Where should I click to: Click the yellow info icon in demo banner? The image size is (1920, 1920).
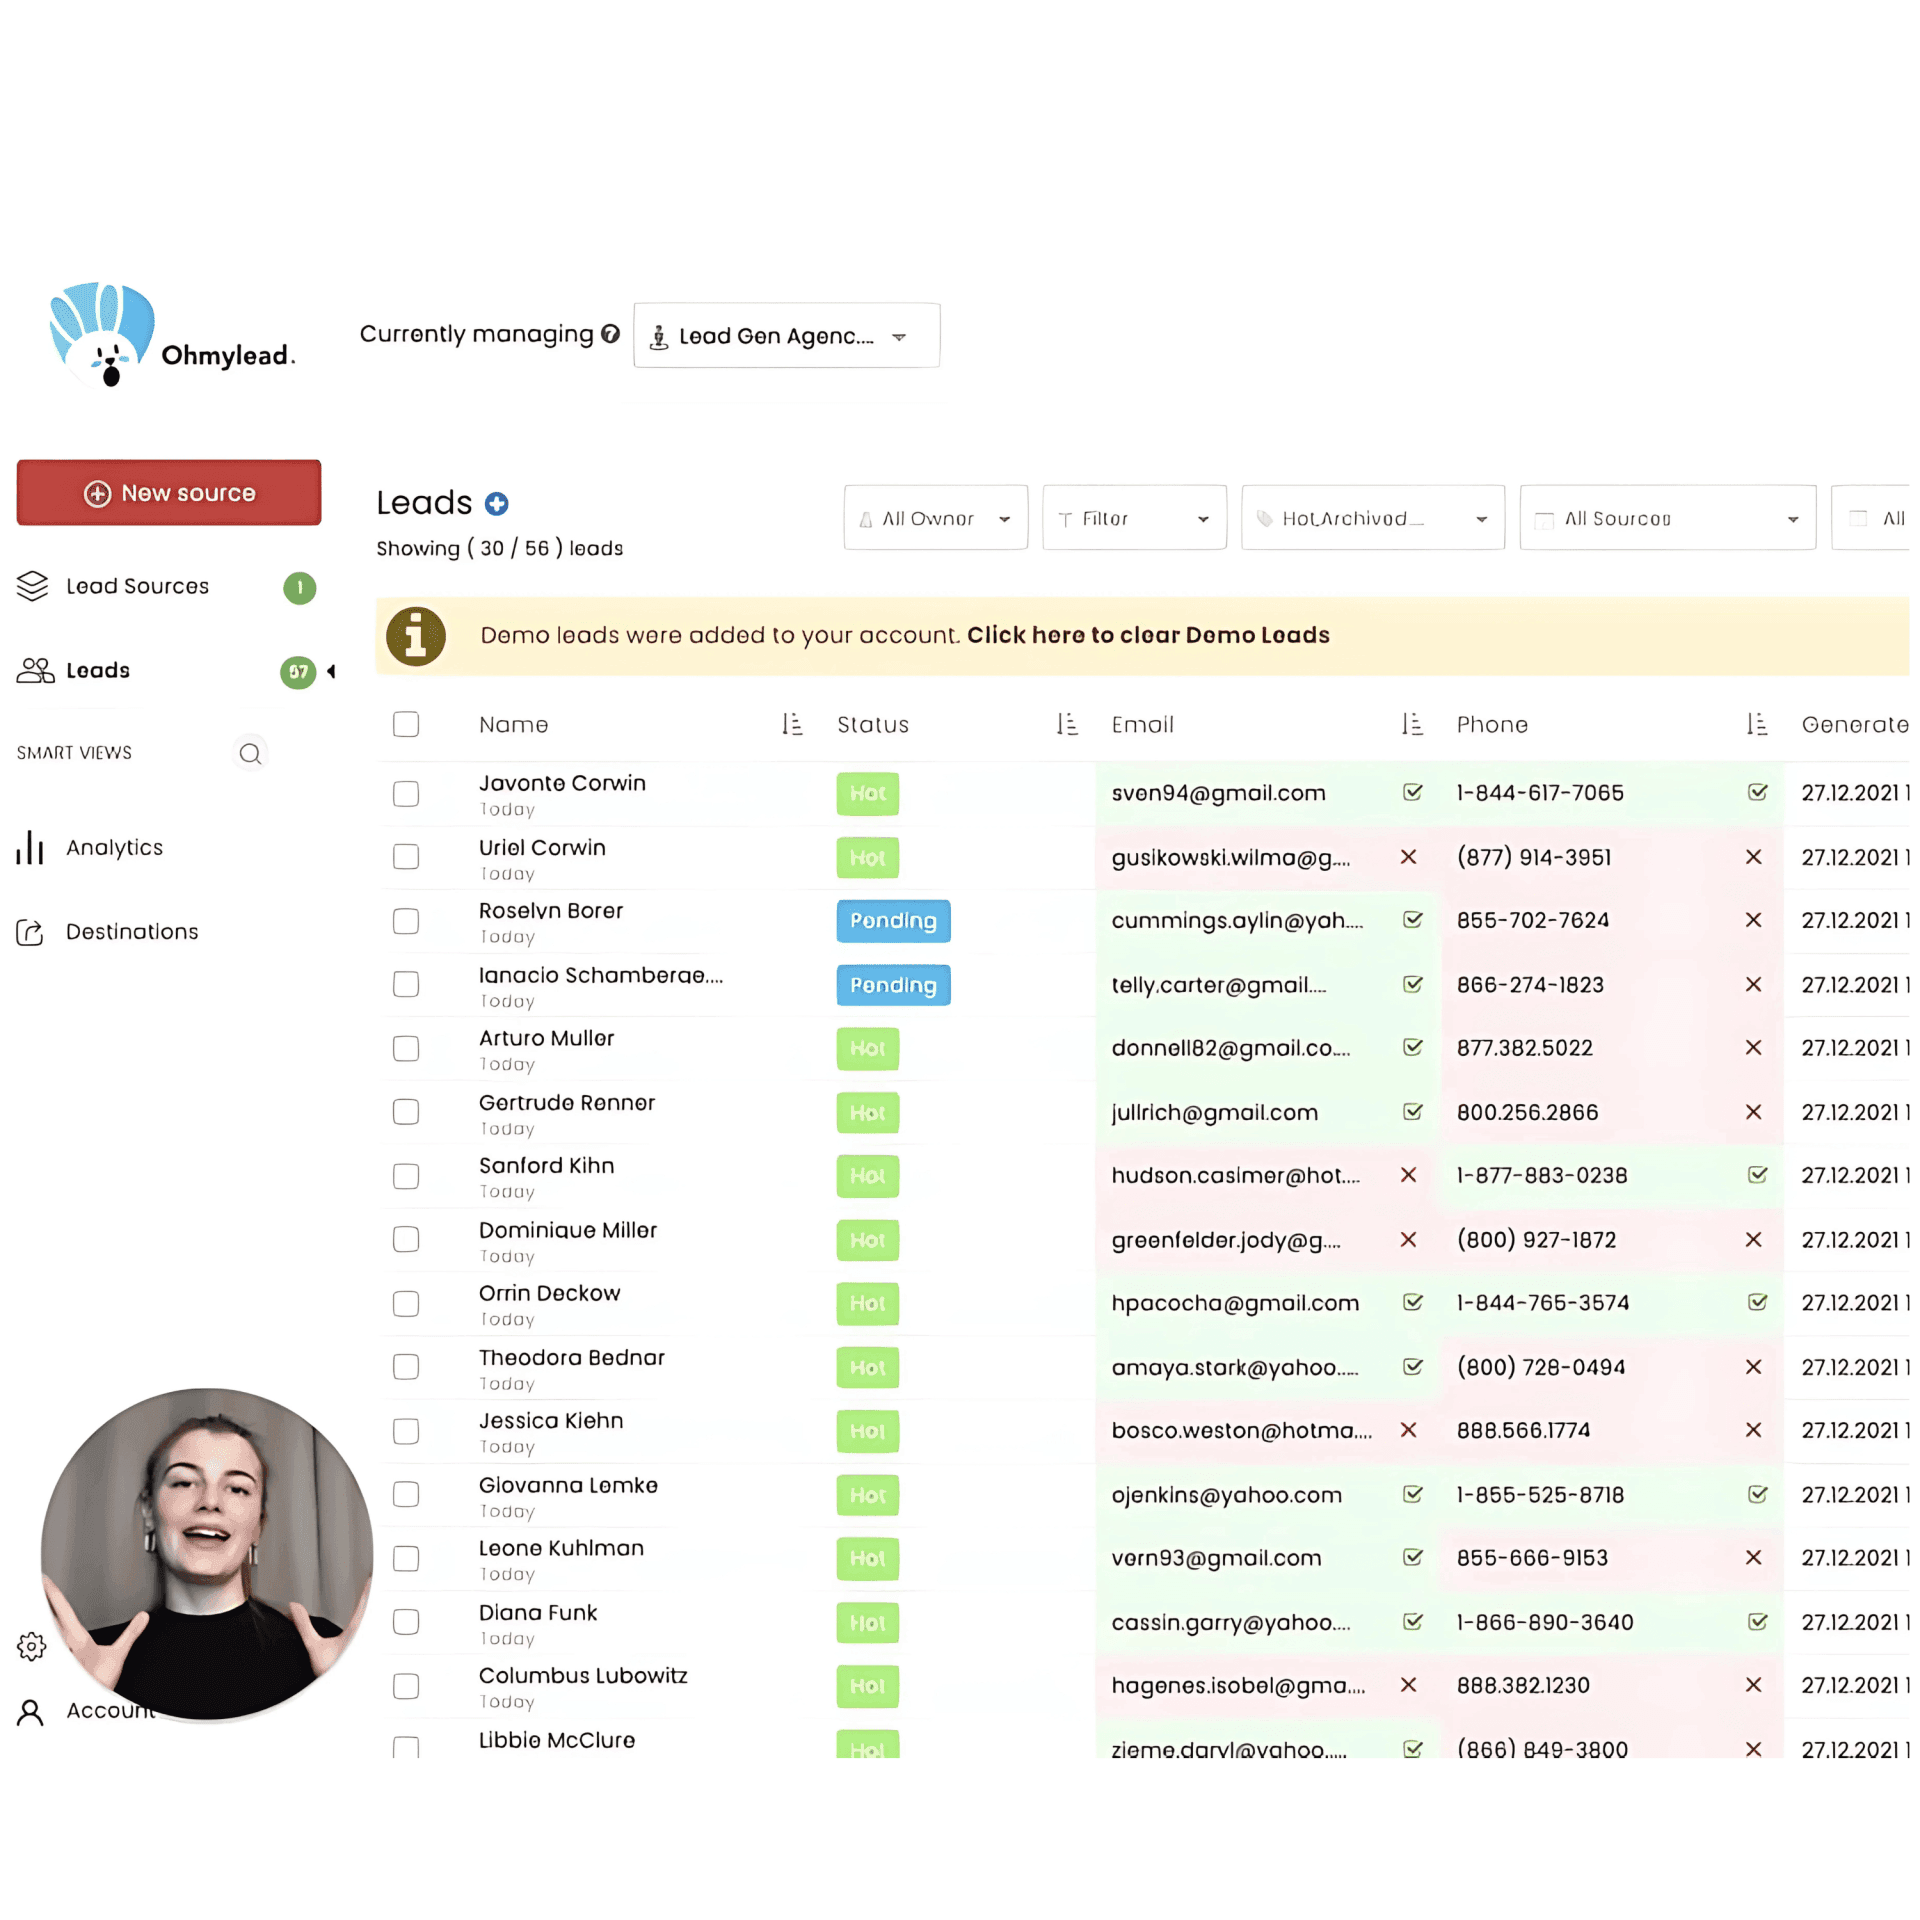click(x=415, y=636)
